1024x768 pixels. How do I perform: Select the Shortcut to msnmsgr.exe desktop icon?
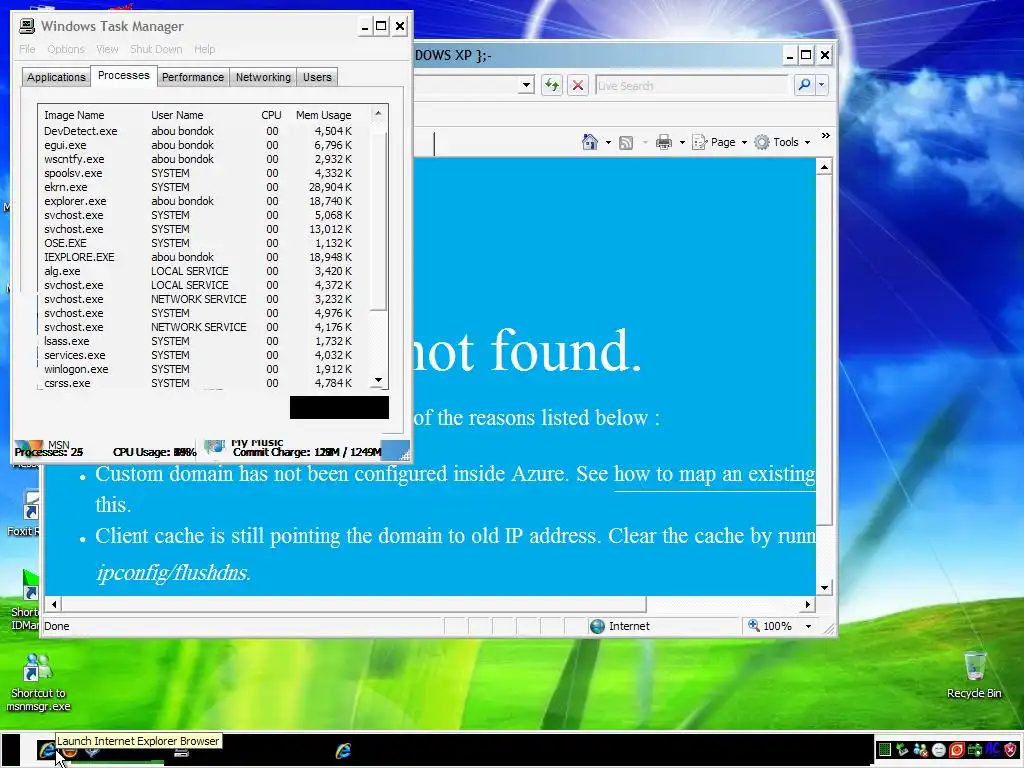point(38,682)
